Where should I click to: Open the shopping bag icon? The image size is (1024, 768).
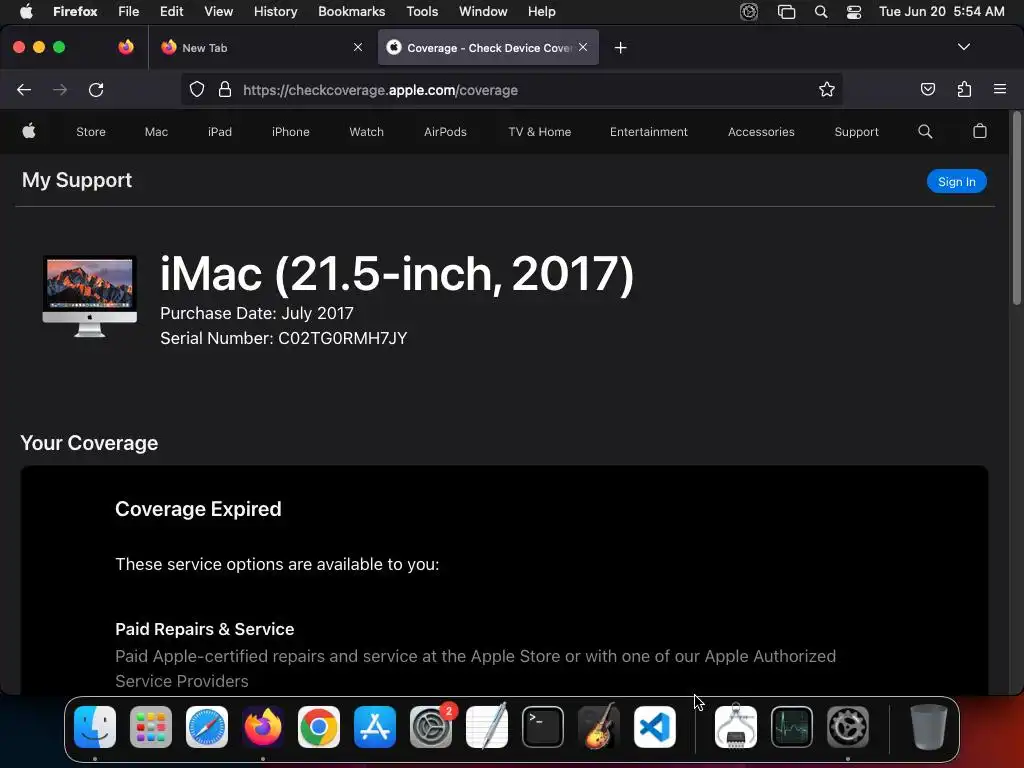click(x=980, y=131)
